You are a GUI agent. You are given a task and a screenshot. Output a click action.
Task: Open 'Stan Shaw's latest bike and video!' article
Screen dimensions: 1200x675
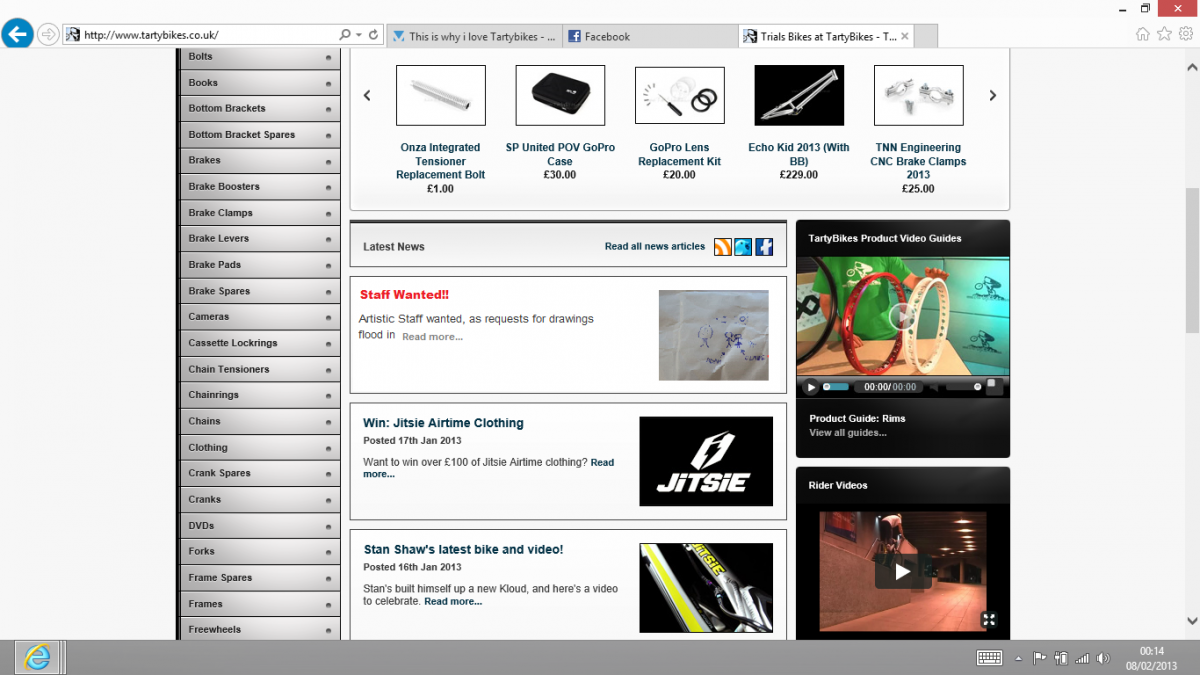[463, 549]
